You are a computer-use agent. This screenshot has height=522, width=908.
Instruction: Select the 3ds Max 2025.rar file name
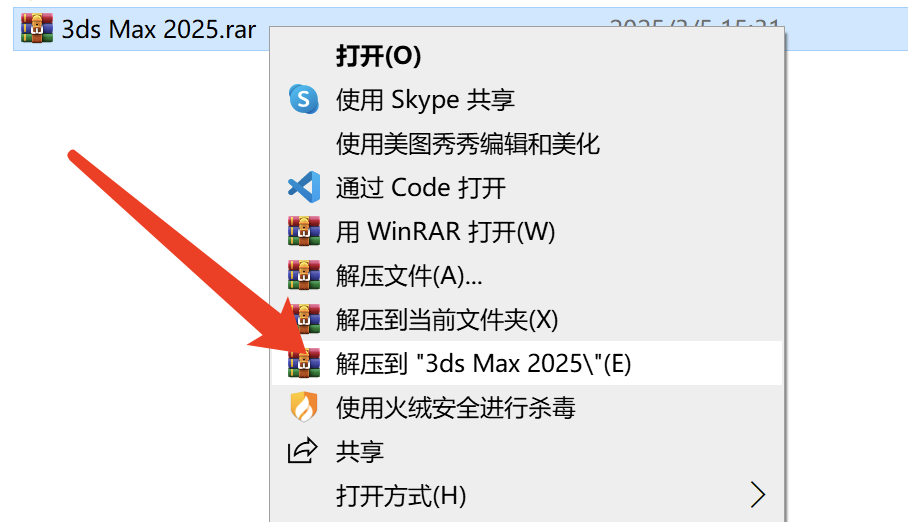pos(159,29)
